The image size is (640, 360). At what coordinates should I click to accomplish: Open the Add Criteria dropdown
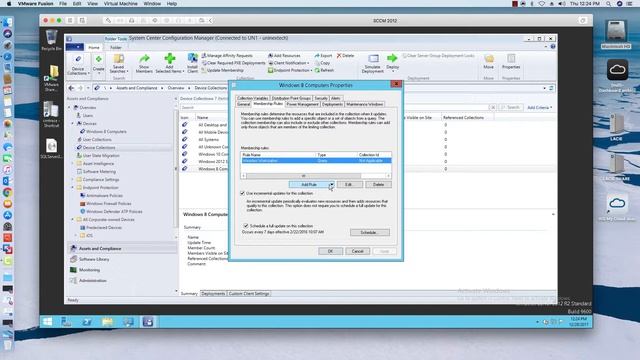click(x=540, y=107)
